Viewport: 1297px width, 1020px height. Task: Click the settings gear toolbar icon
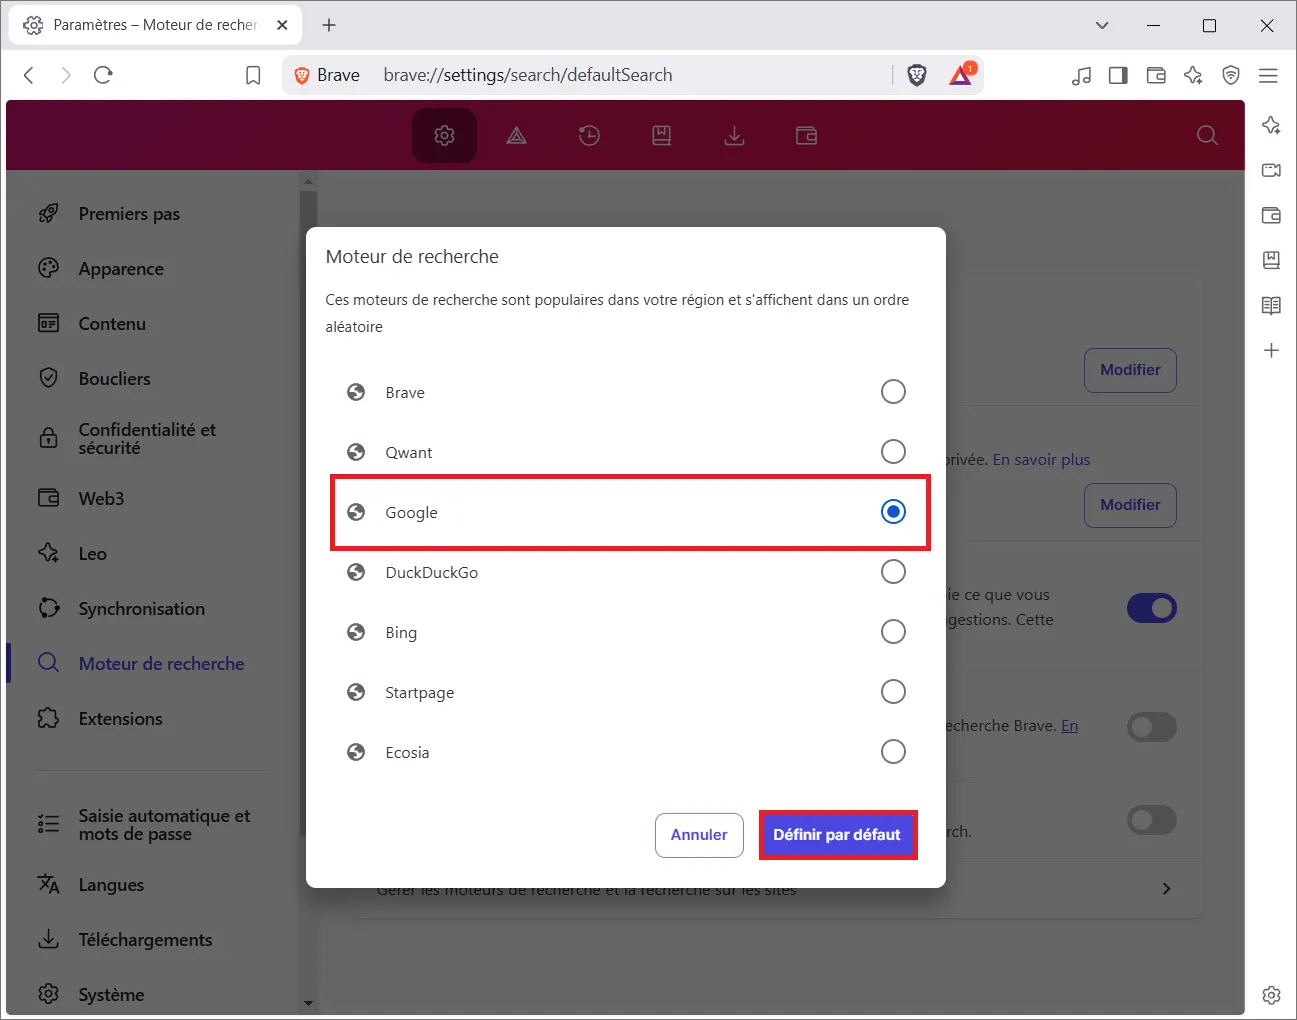coord(444,136)
